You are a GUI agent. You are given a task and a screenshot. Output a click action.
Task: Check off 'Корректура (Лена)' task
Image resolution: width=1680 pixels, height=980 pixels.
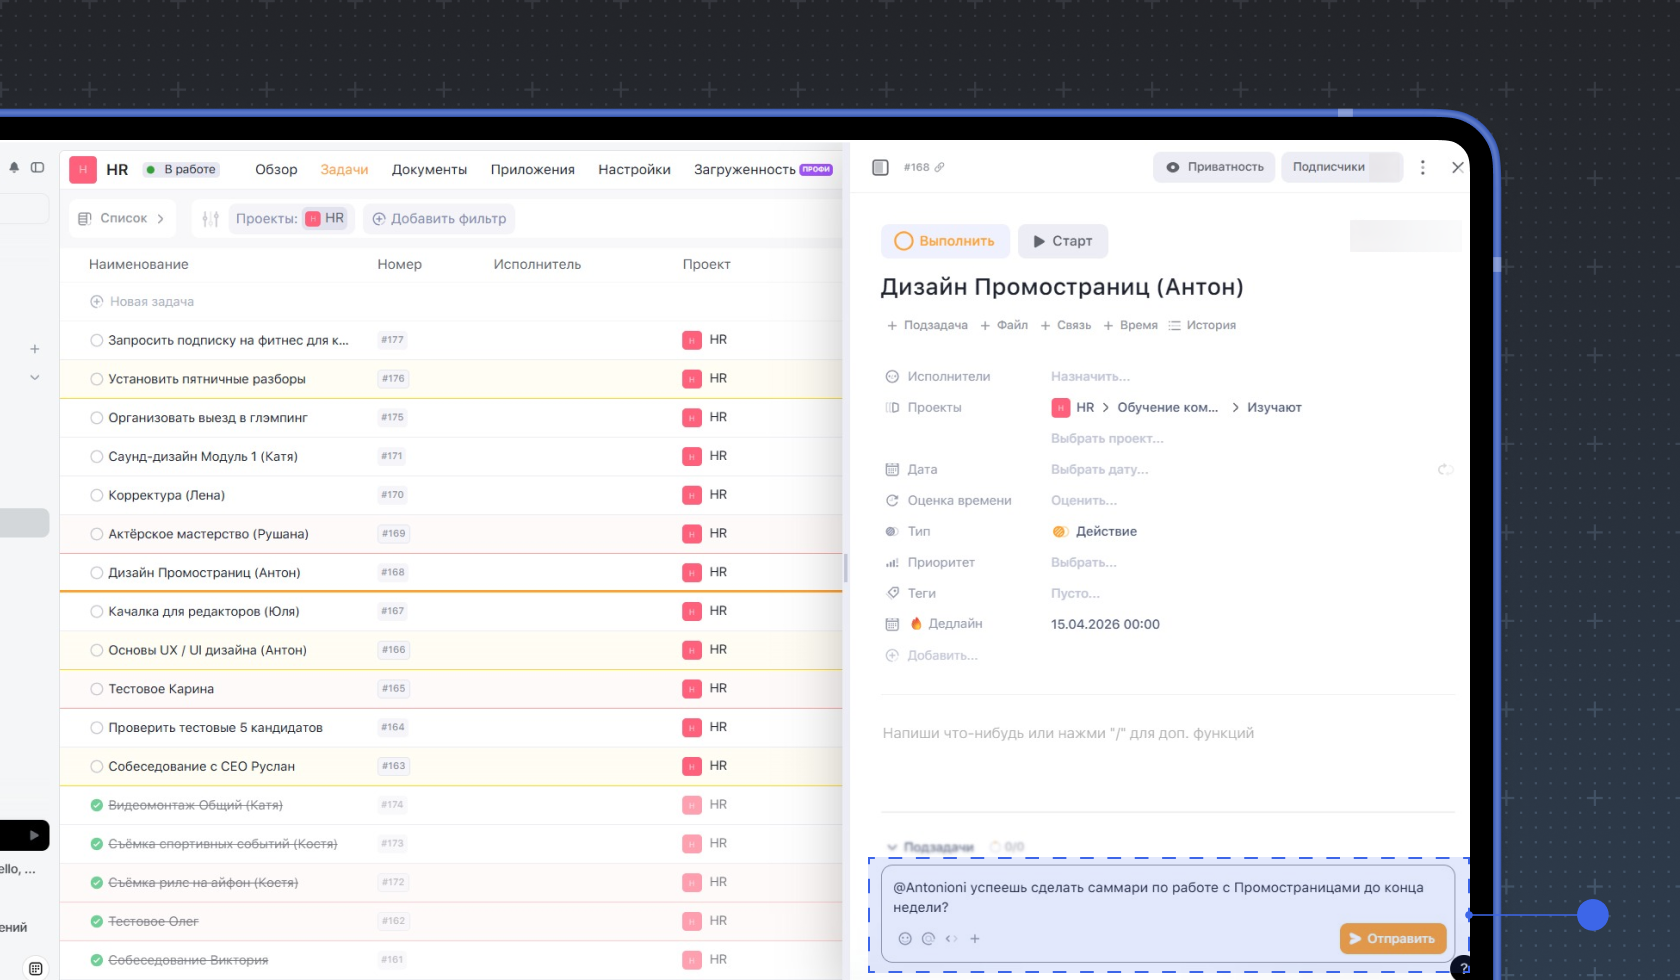(97, 495)
